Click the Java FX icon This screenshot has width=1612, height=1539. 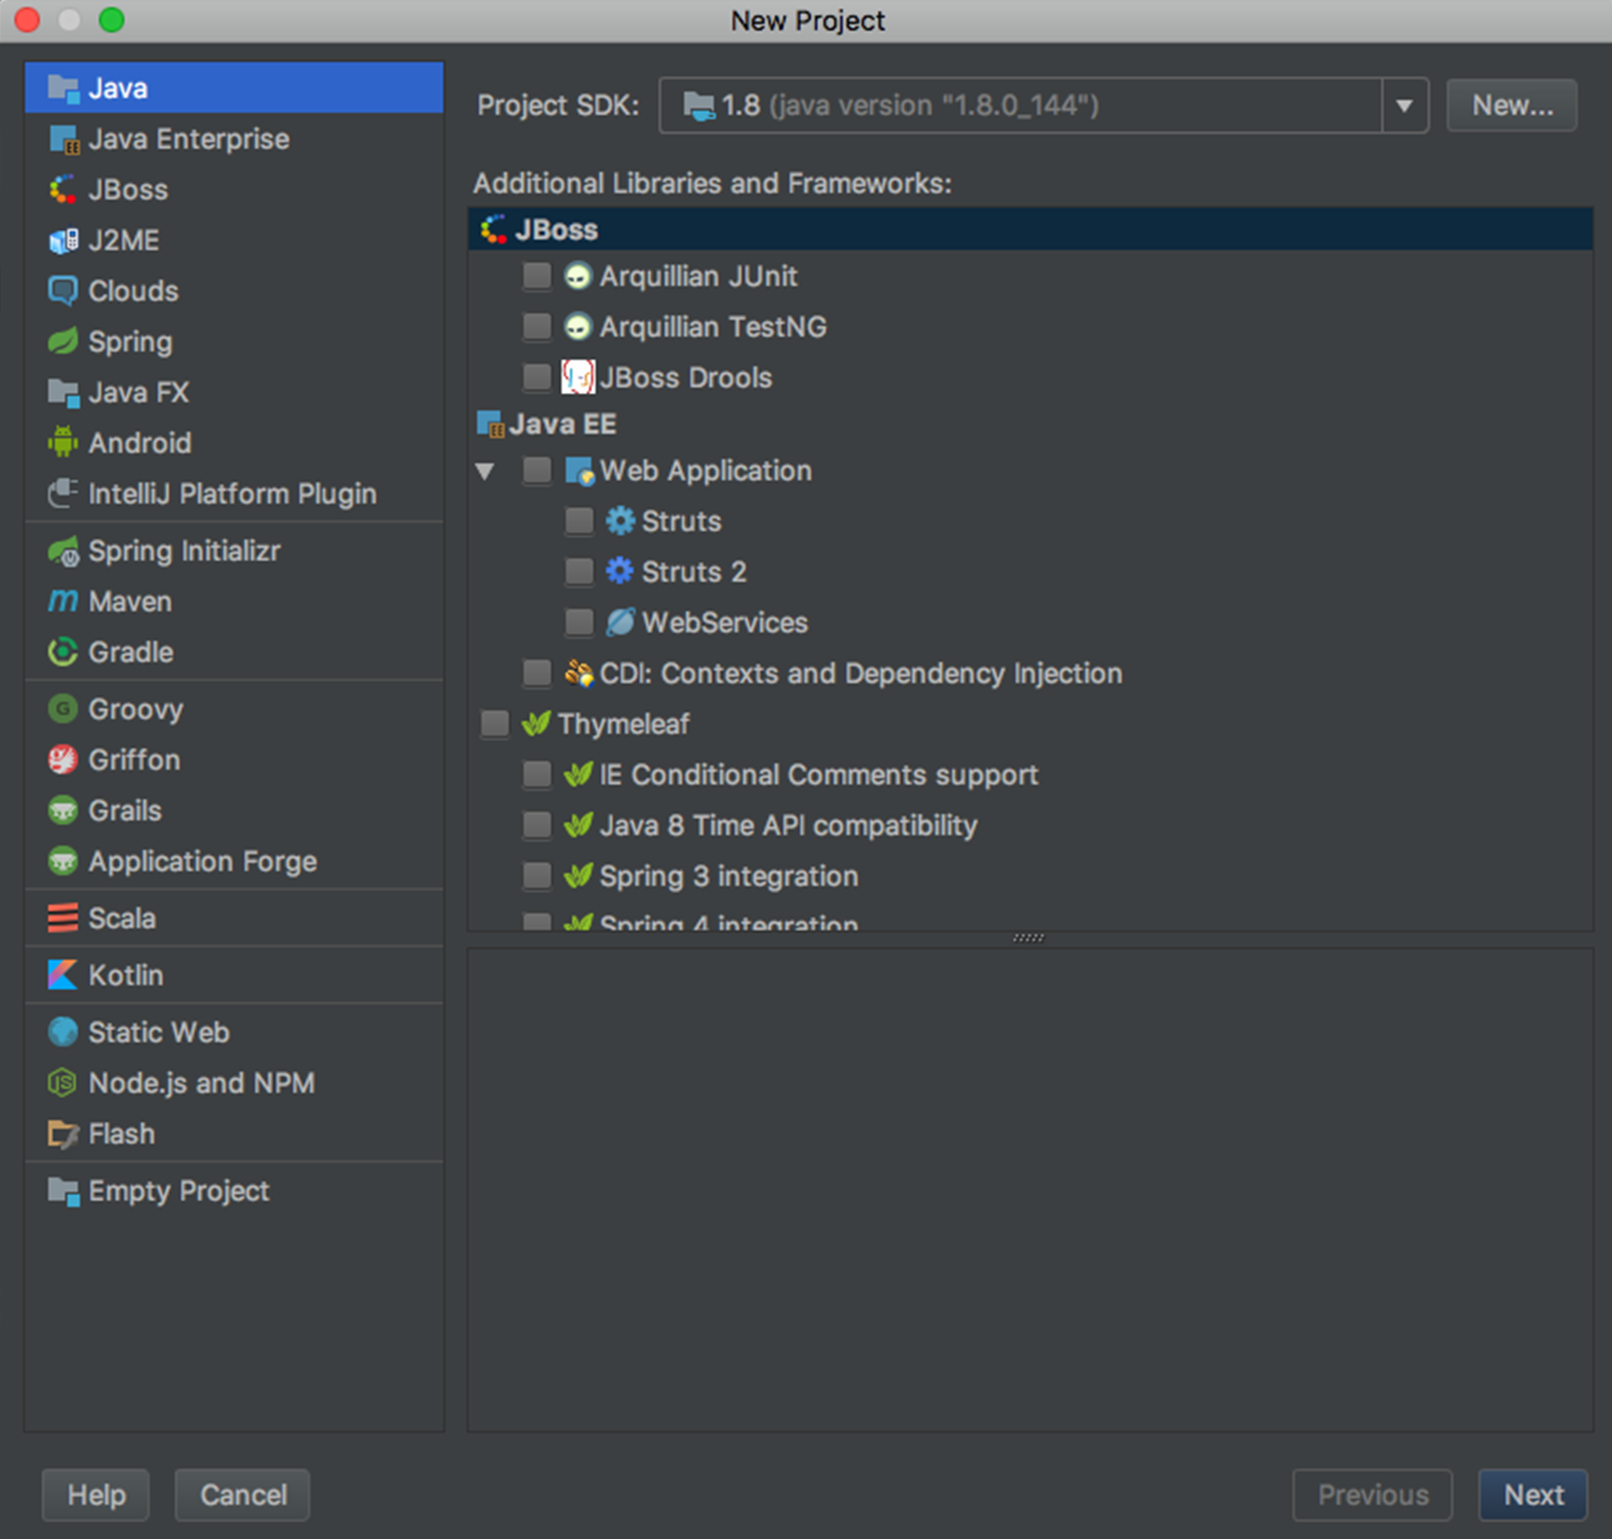pos(63,393)
